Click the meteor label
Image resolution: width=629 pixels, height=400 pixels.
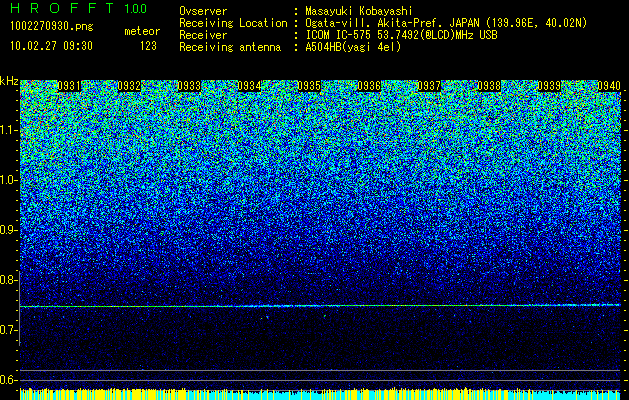pos(142,31)
